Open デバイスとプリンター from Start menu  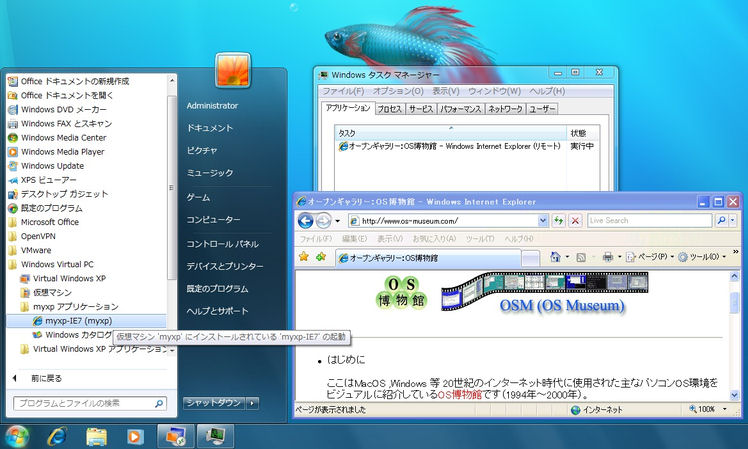(x=225, y=266)
